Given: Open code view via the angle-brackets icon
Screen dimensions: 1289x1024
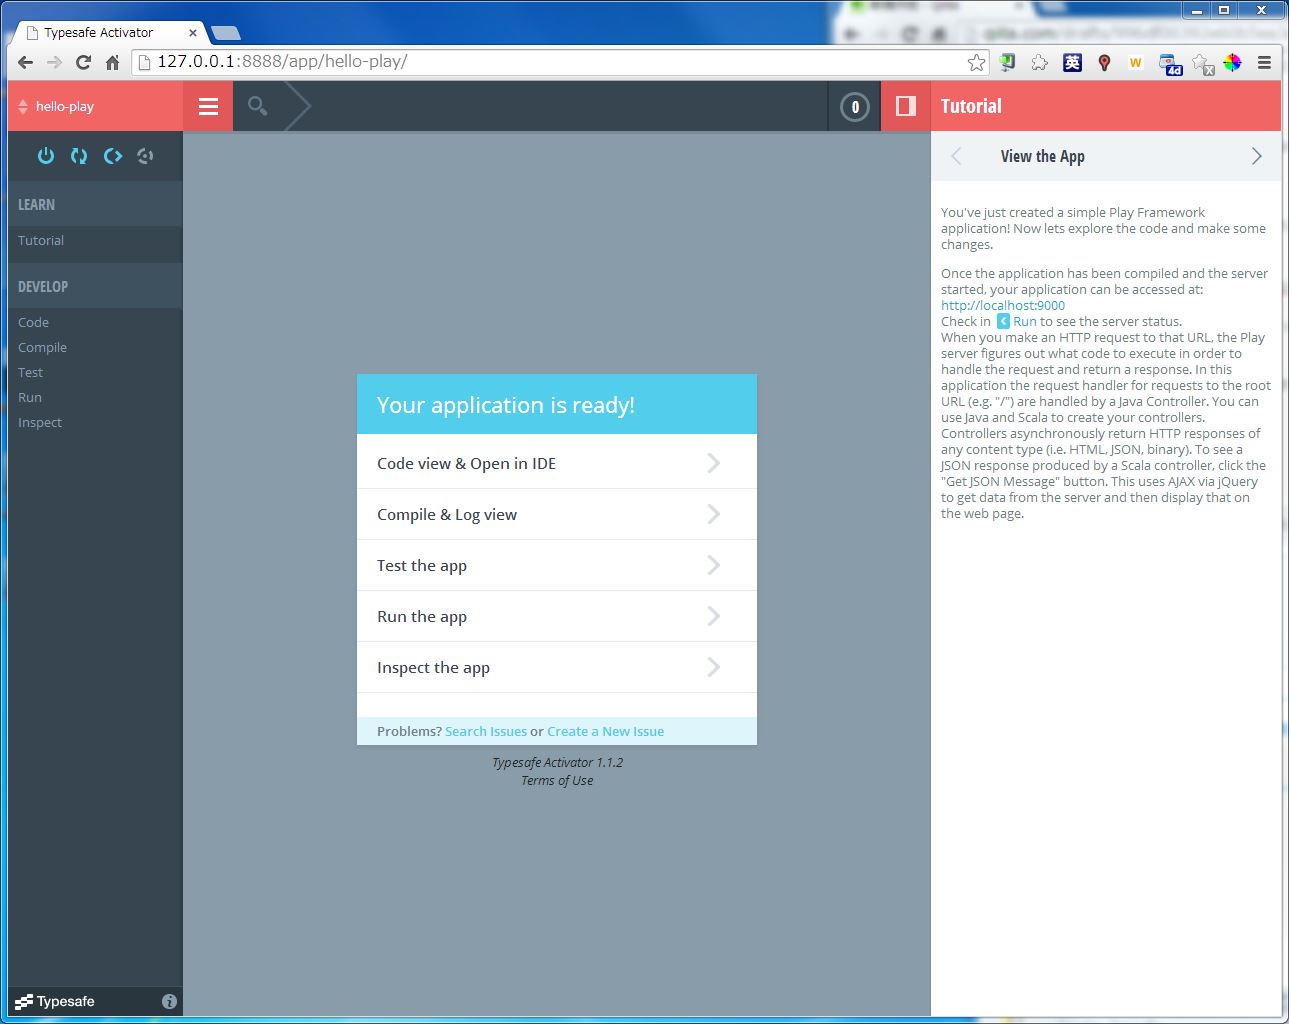Looking at the screenshot, I should click(113, 156).
